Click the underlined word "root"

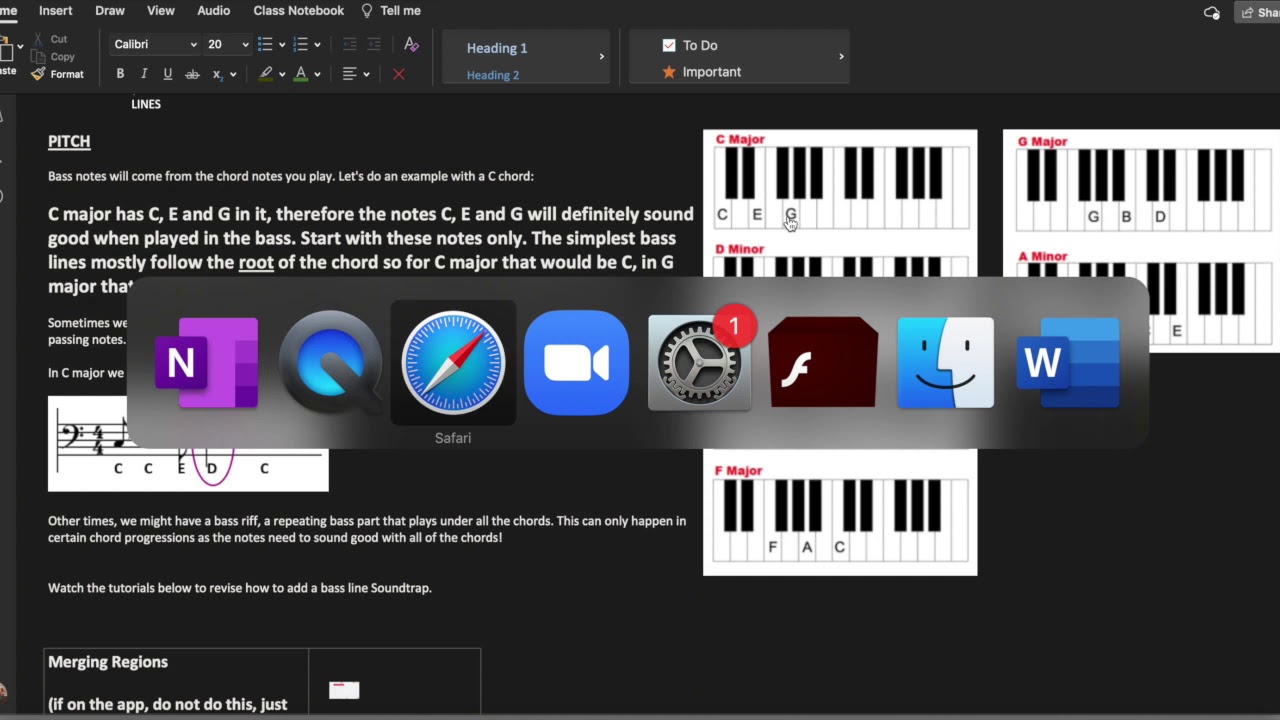256,263
